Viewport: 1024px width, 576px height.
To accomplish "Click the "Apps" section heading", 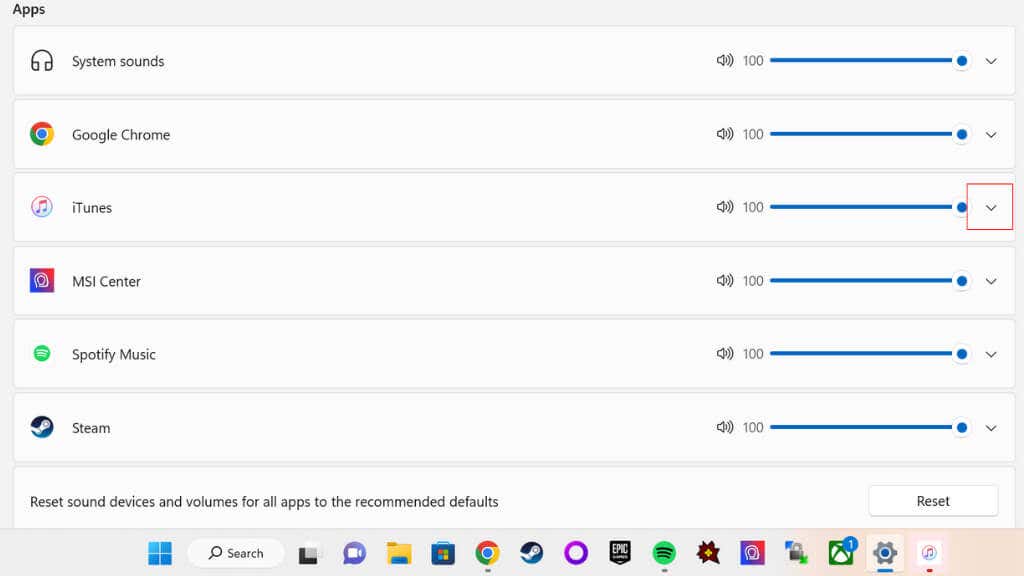I will tap(29, 10).
